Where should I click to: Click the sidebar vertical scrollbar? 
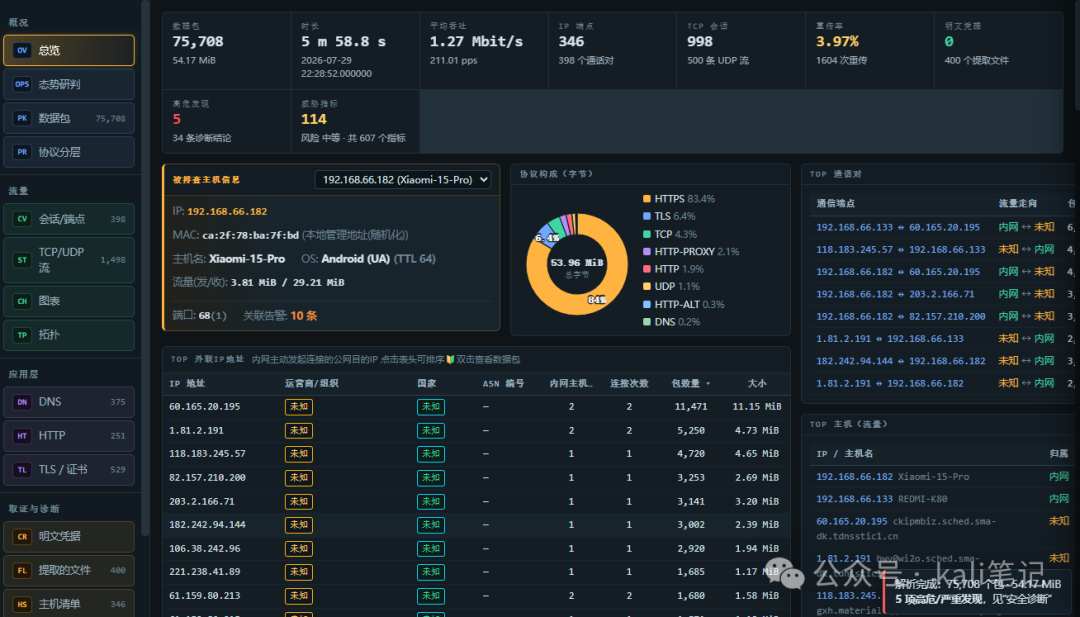145,269
